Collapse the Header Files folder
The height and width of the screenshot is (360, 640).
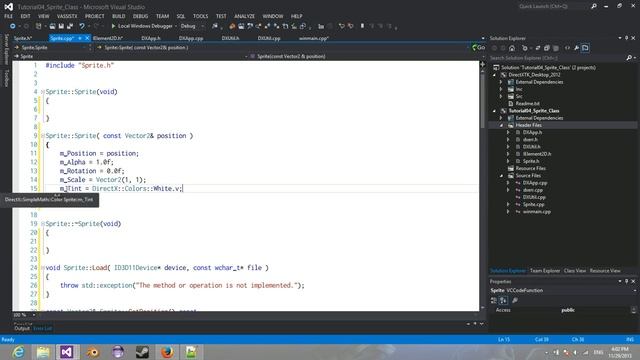[x=502, y=125]
